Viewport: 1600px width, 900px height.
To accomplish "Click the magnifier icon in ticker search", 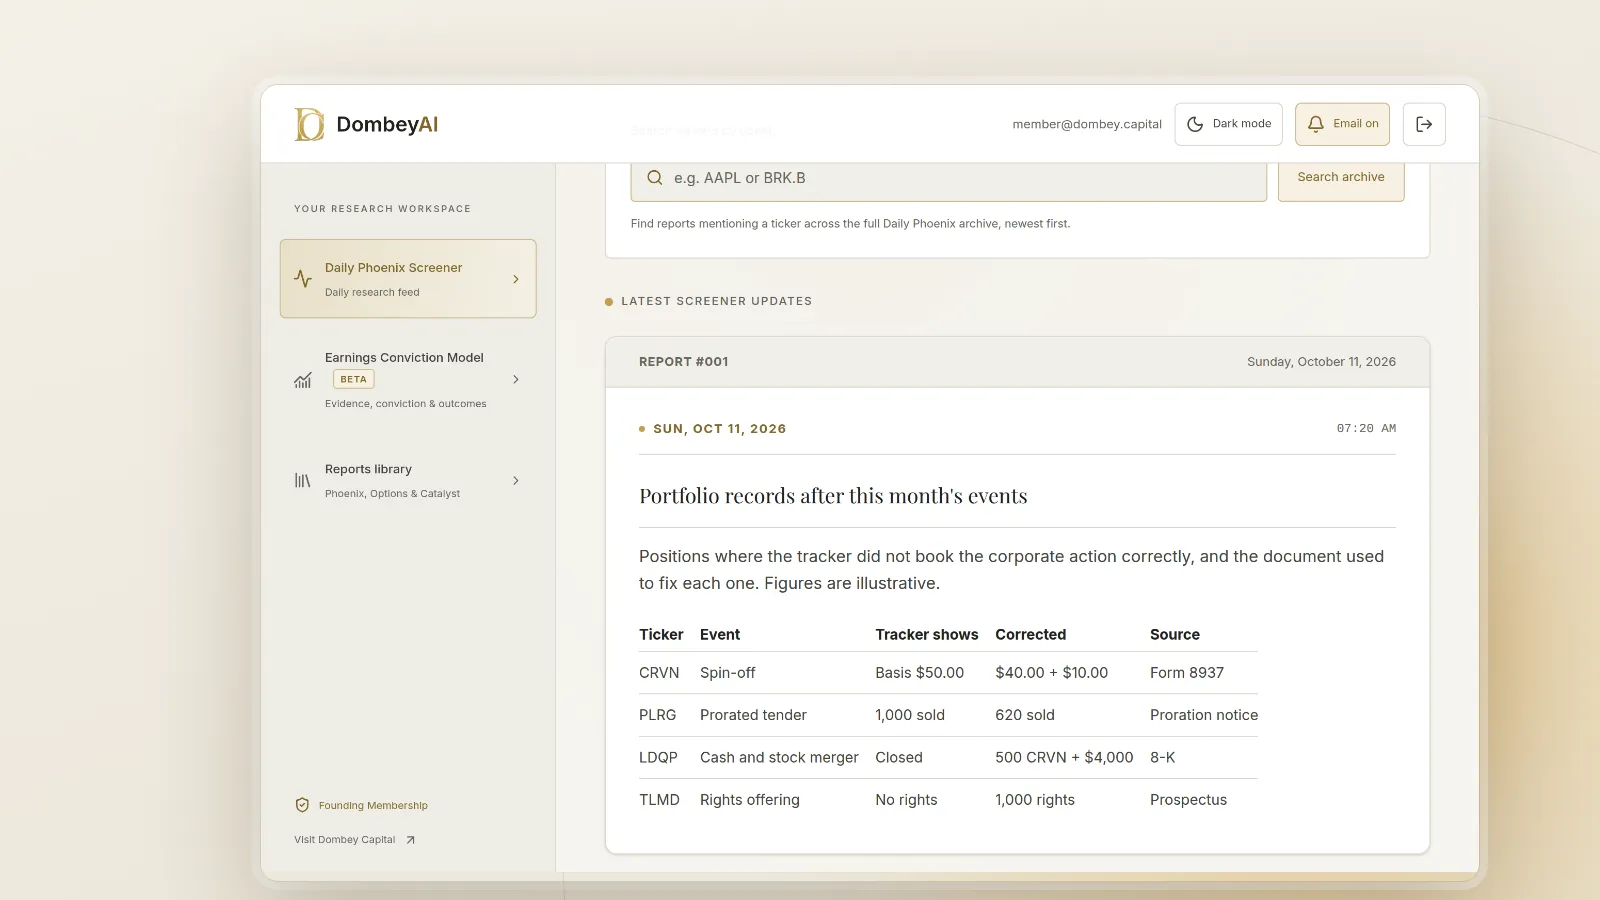I will (655, 178).
